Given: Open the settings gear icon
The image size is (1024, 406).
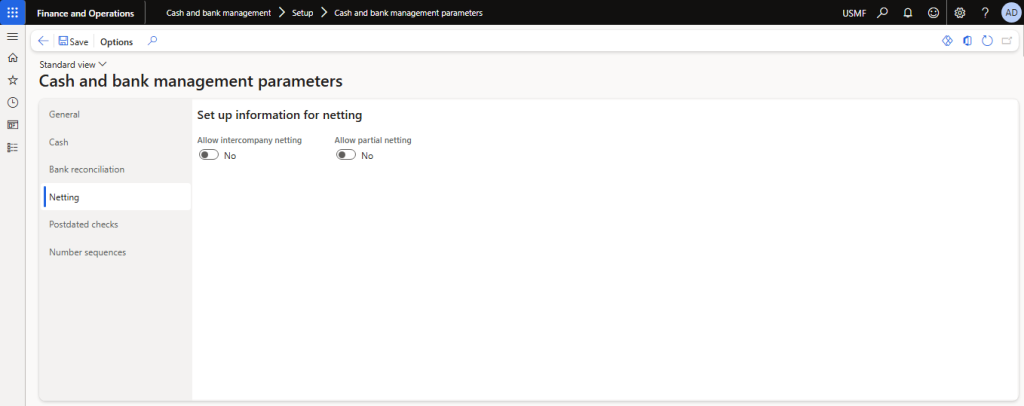Looking at the screenshot, I should (960, 13).
